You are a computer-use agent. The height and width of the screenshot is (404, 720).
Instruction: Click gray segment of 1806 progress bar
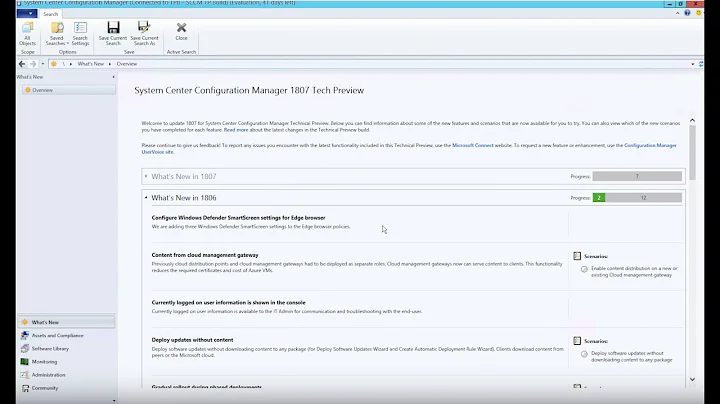point(643,198)
